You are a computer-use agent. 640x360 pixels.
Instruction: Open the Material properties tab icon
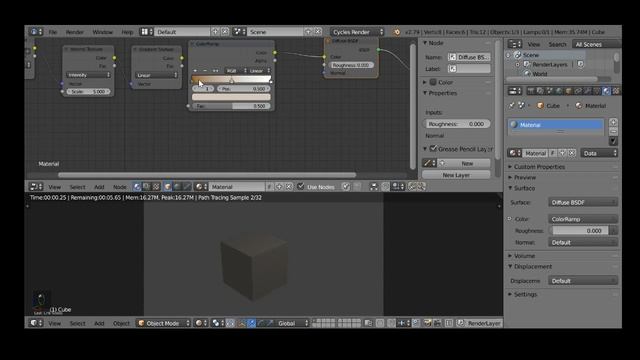pyautogui.click(x=607, y=91)
